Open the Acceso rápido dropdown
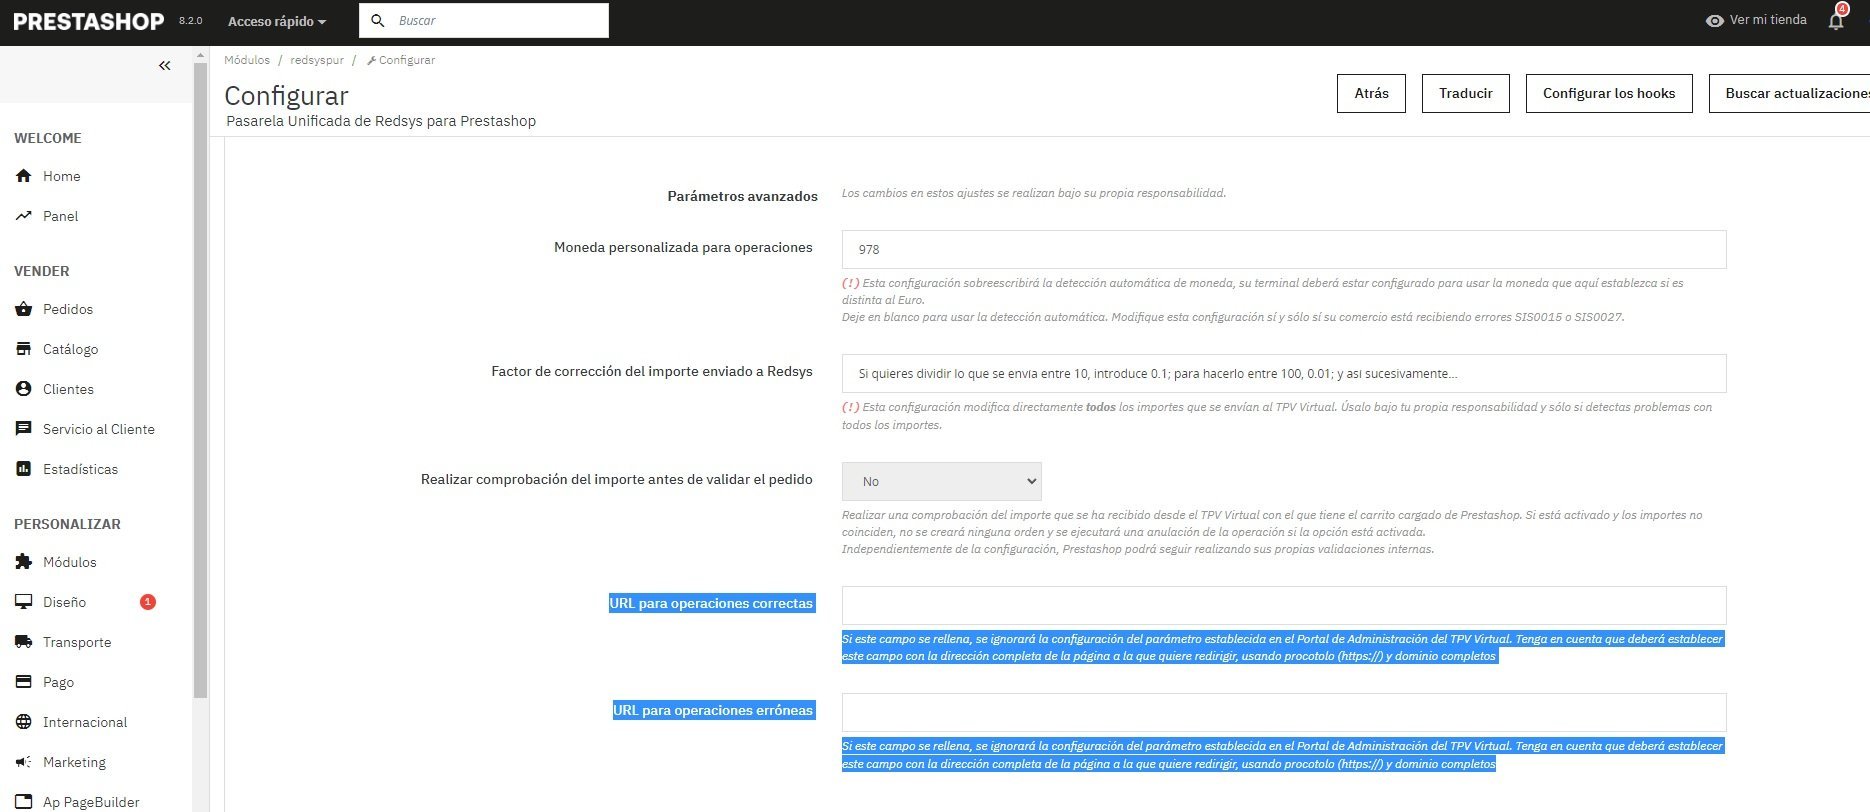Image resolution: width=1870 pixels, height=812 pixels. pyautogui.click(x=277, y=21)
